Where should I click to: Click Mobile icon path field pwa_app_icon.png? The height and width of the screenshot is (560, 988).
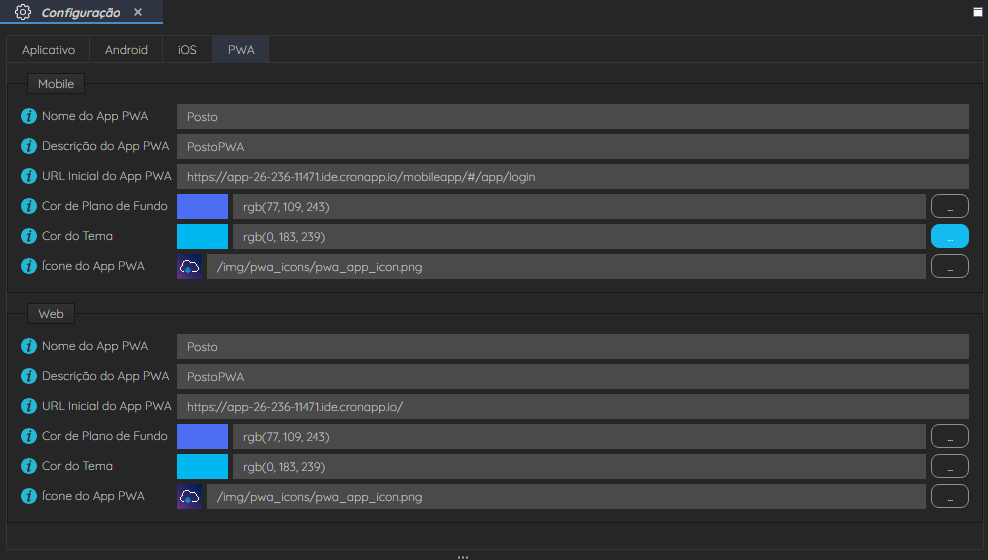tap(566, 267)
